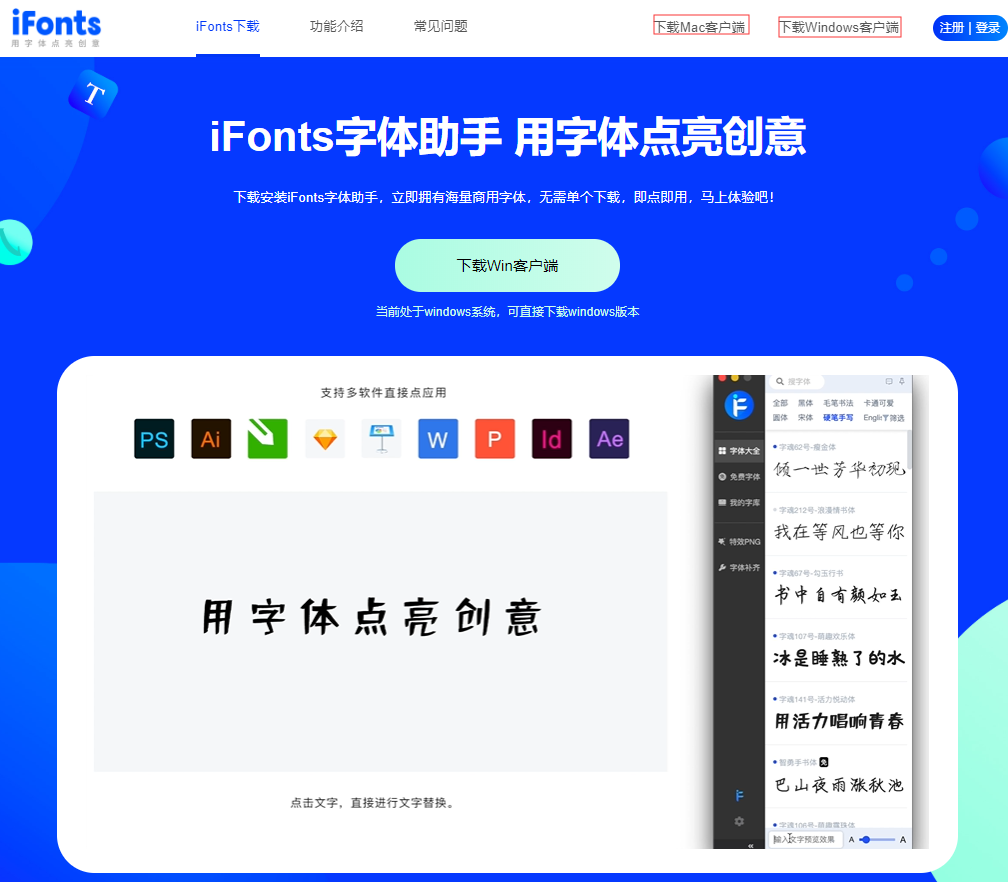Click the 注册 | 登录 button
The image size is (1008, 882).
tap(969, 28)
